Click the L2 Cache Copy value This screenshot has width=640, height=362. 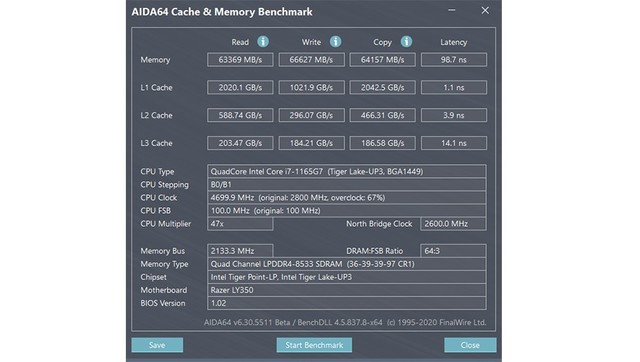tap(382, 115)
